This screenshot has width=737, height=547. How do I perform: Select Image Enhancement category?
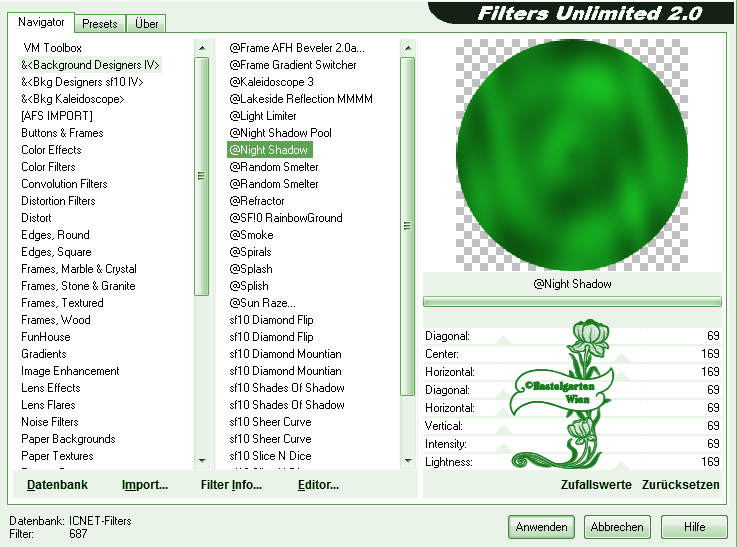coord(70,371)
